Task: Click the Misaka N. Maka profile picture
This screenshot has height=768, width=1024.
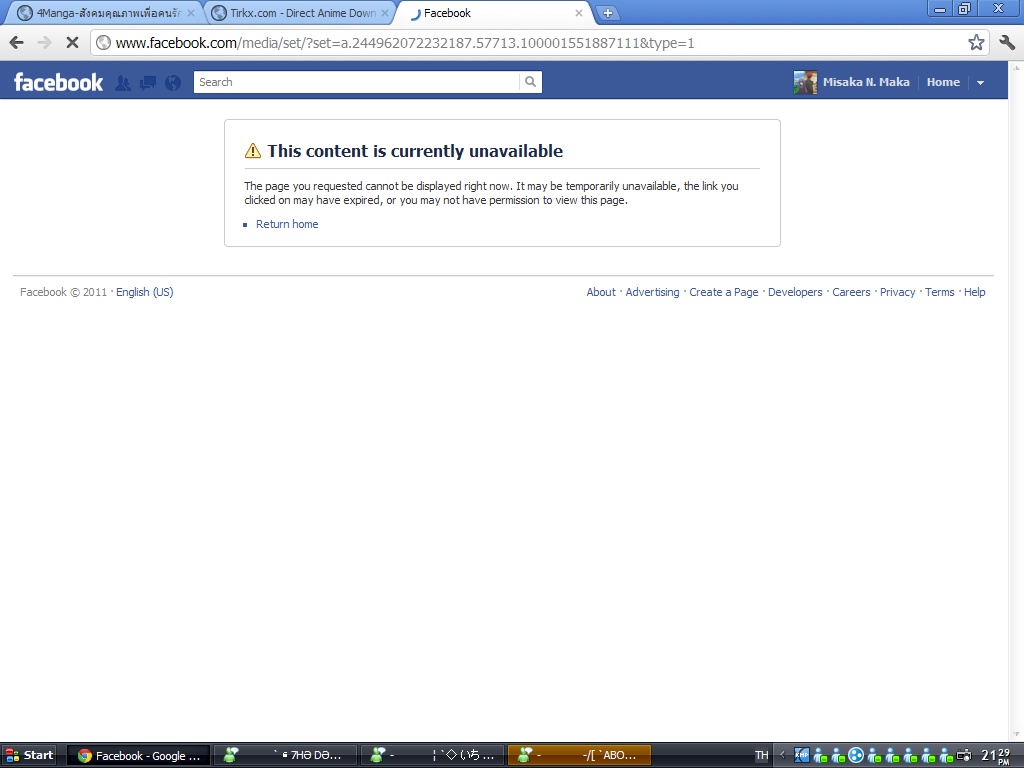Action: tap(805, 82)
